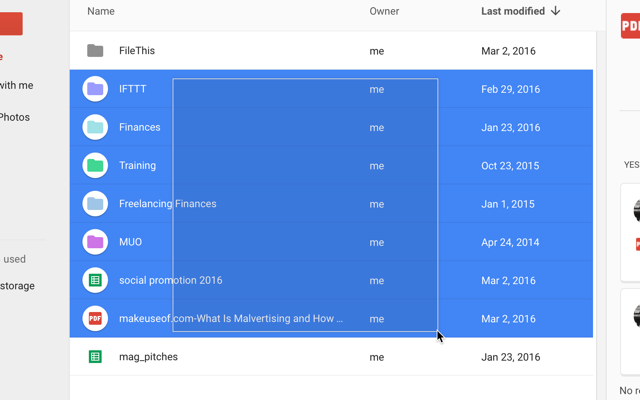Viewport: 640px width, 400px height.
Task: Select the FileThis folder row
Action: coord(331,51)
